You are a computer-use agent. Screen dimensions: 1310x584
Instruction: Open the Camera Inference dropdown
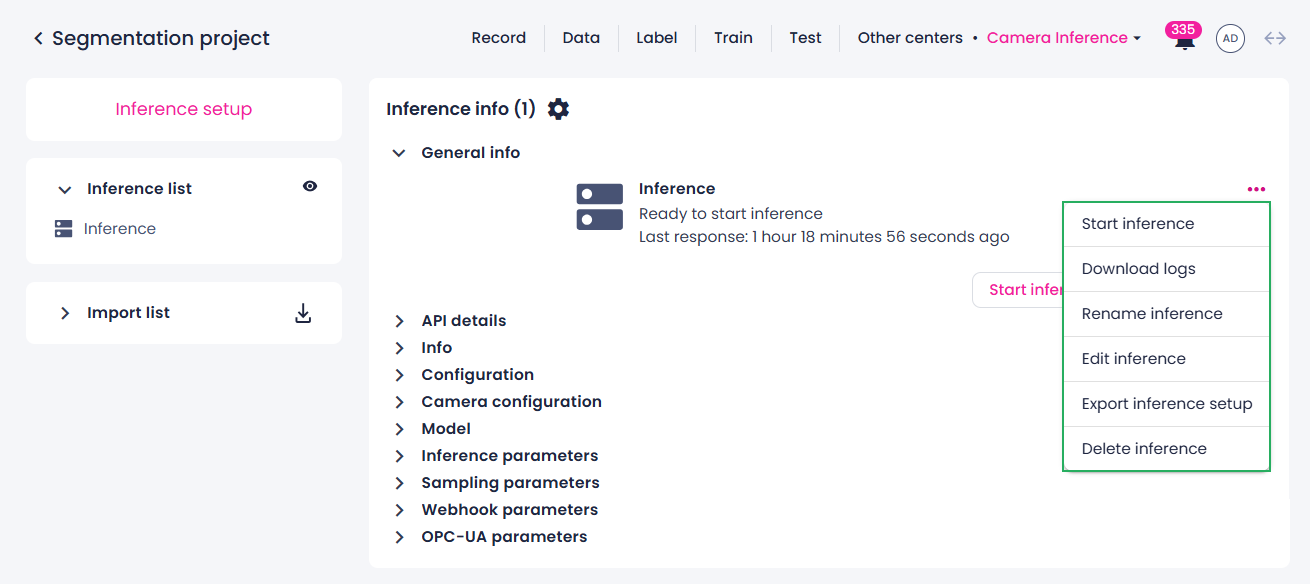(x=1064, y=38)
